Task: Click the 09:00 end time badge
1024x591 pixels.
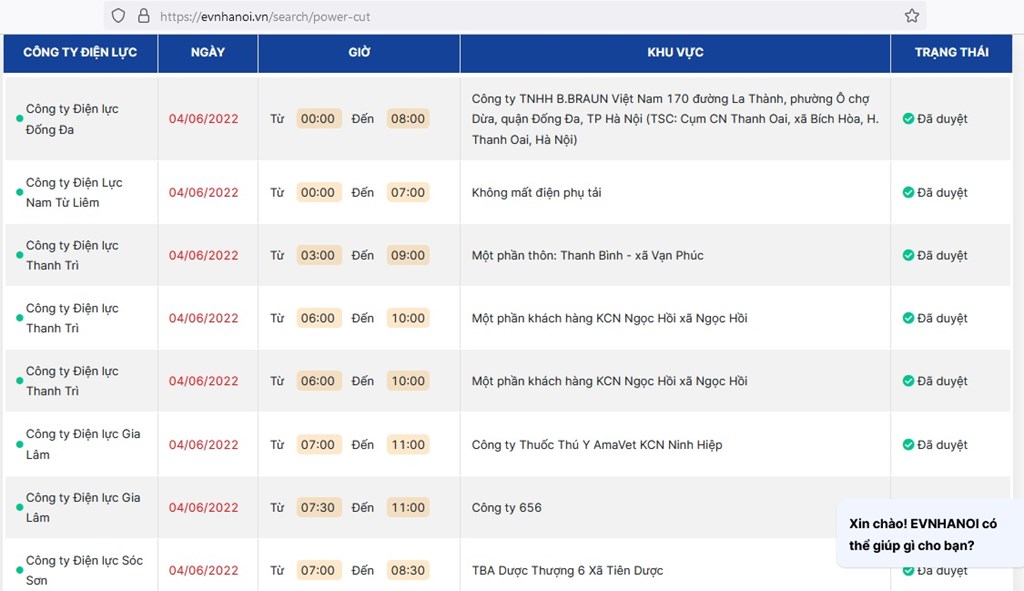Action: pyautogui.click(x=408, y=255)
